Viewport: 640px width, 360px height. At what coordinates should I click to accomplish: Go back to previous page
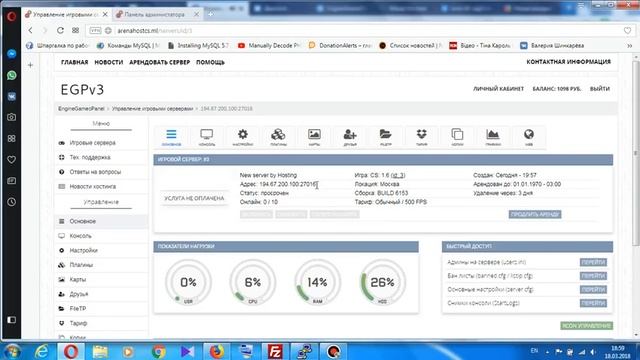point(31,30)
